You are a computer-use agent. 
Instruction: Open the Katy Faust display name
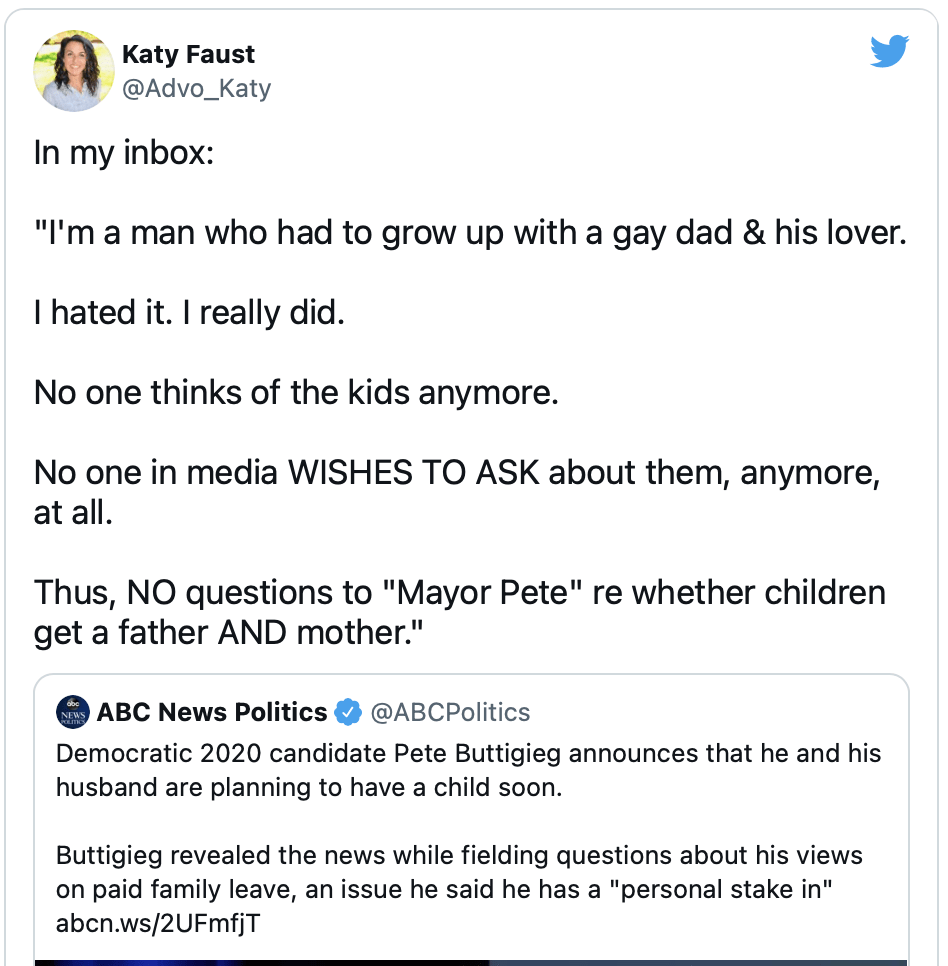[188, 54]
